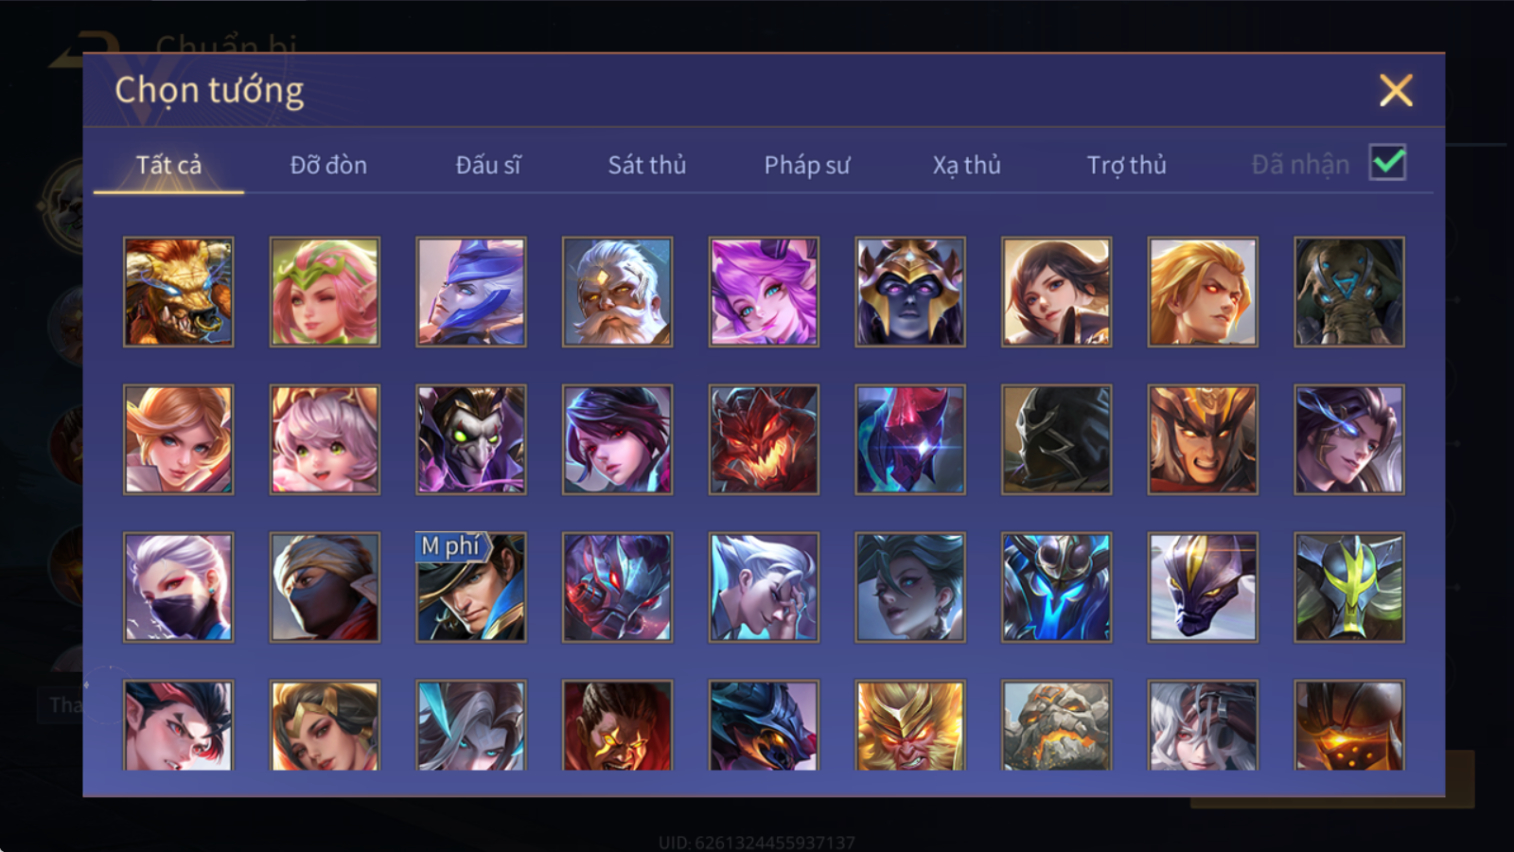This screenshot has height=852, width=1514.
Task: Select the golden monkey king hero
Action: coord(910,726)
